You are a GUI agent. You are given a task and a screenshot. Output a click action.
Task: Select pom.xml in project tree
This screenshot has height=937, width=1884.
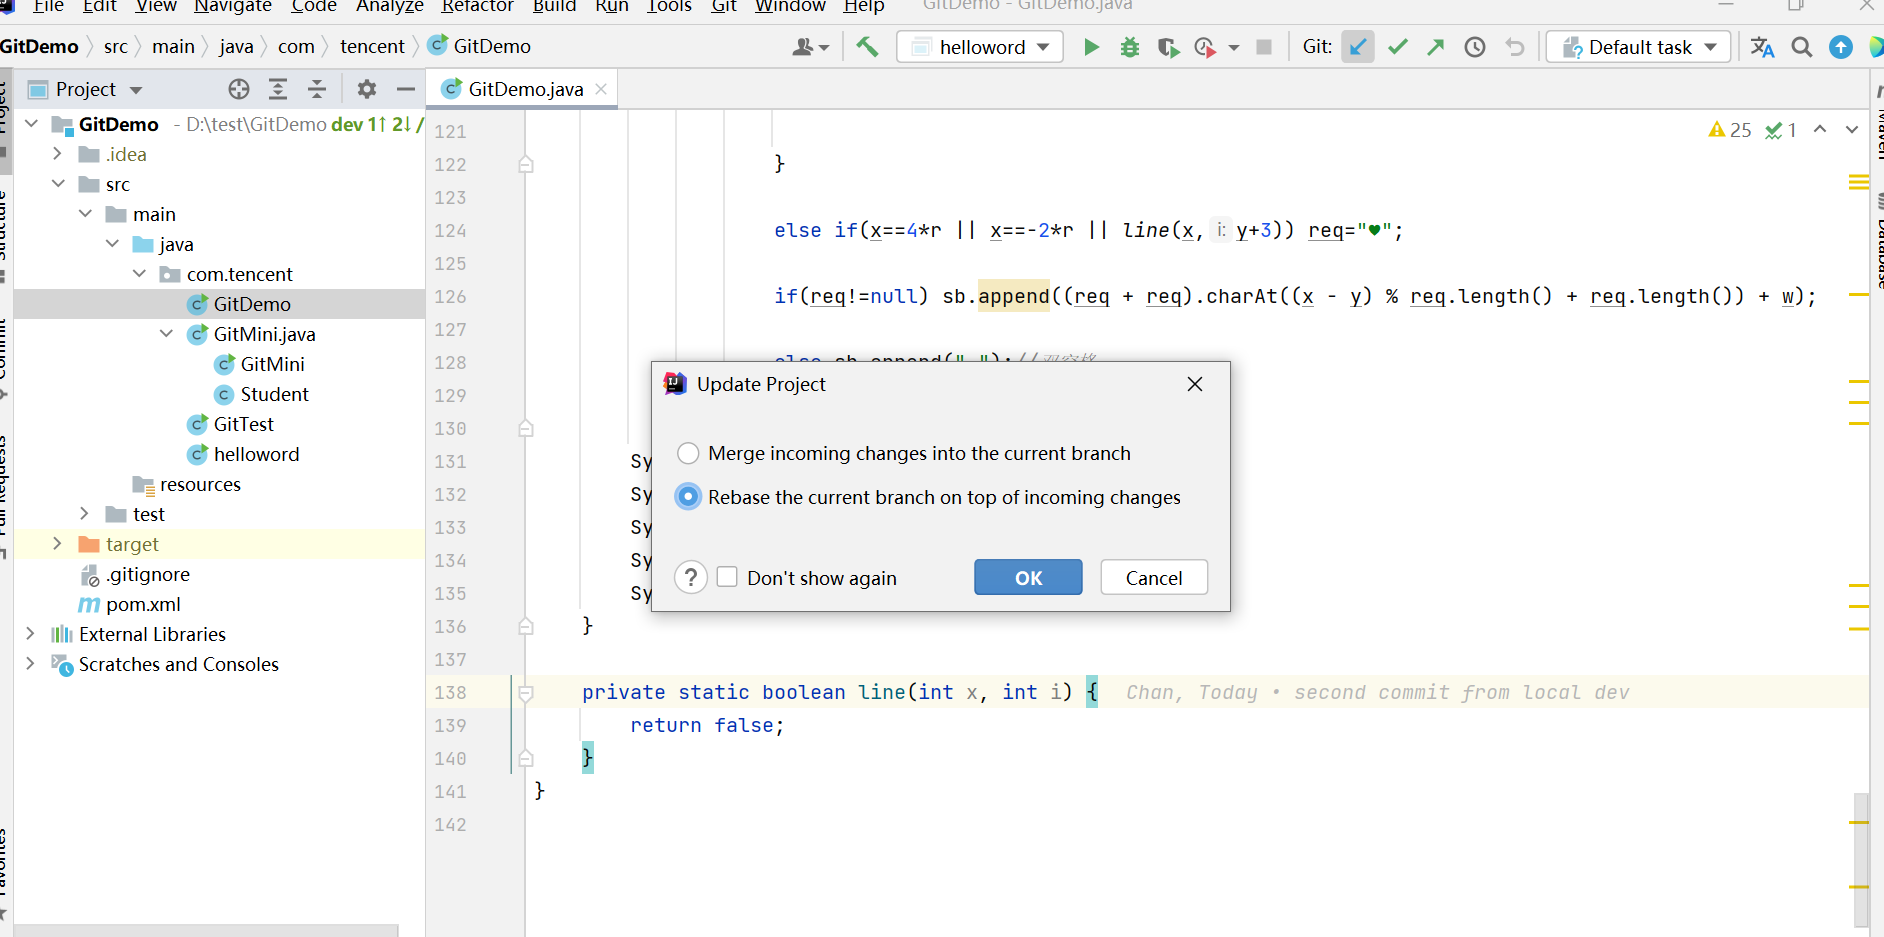click(143, 604)
